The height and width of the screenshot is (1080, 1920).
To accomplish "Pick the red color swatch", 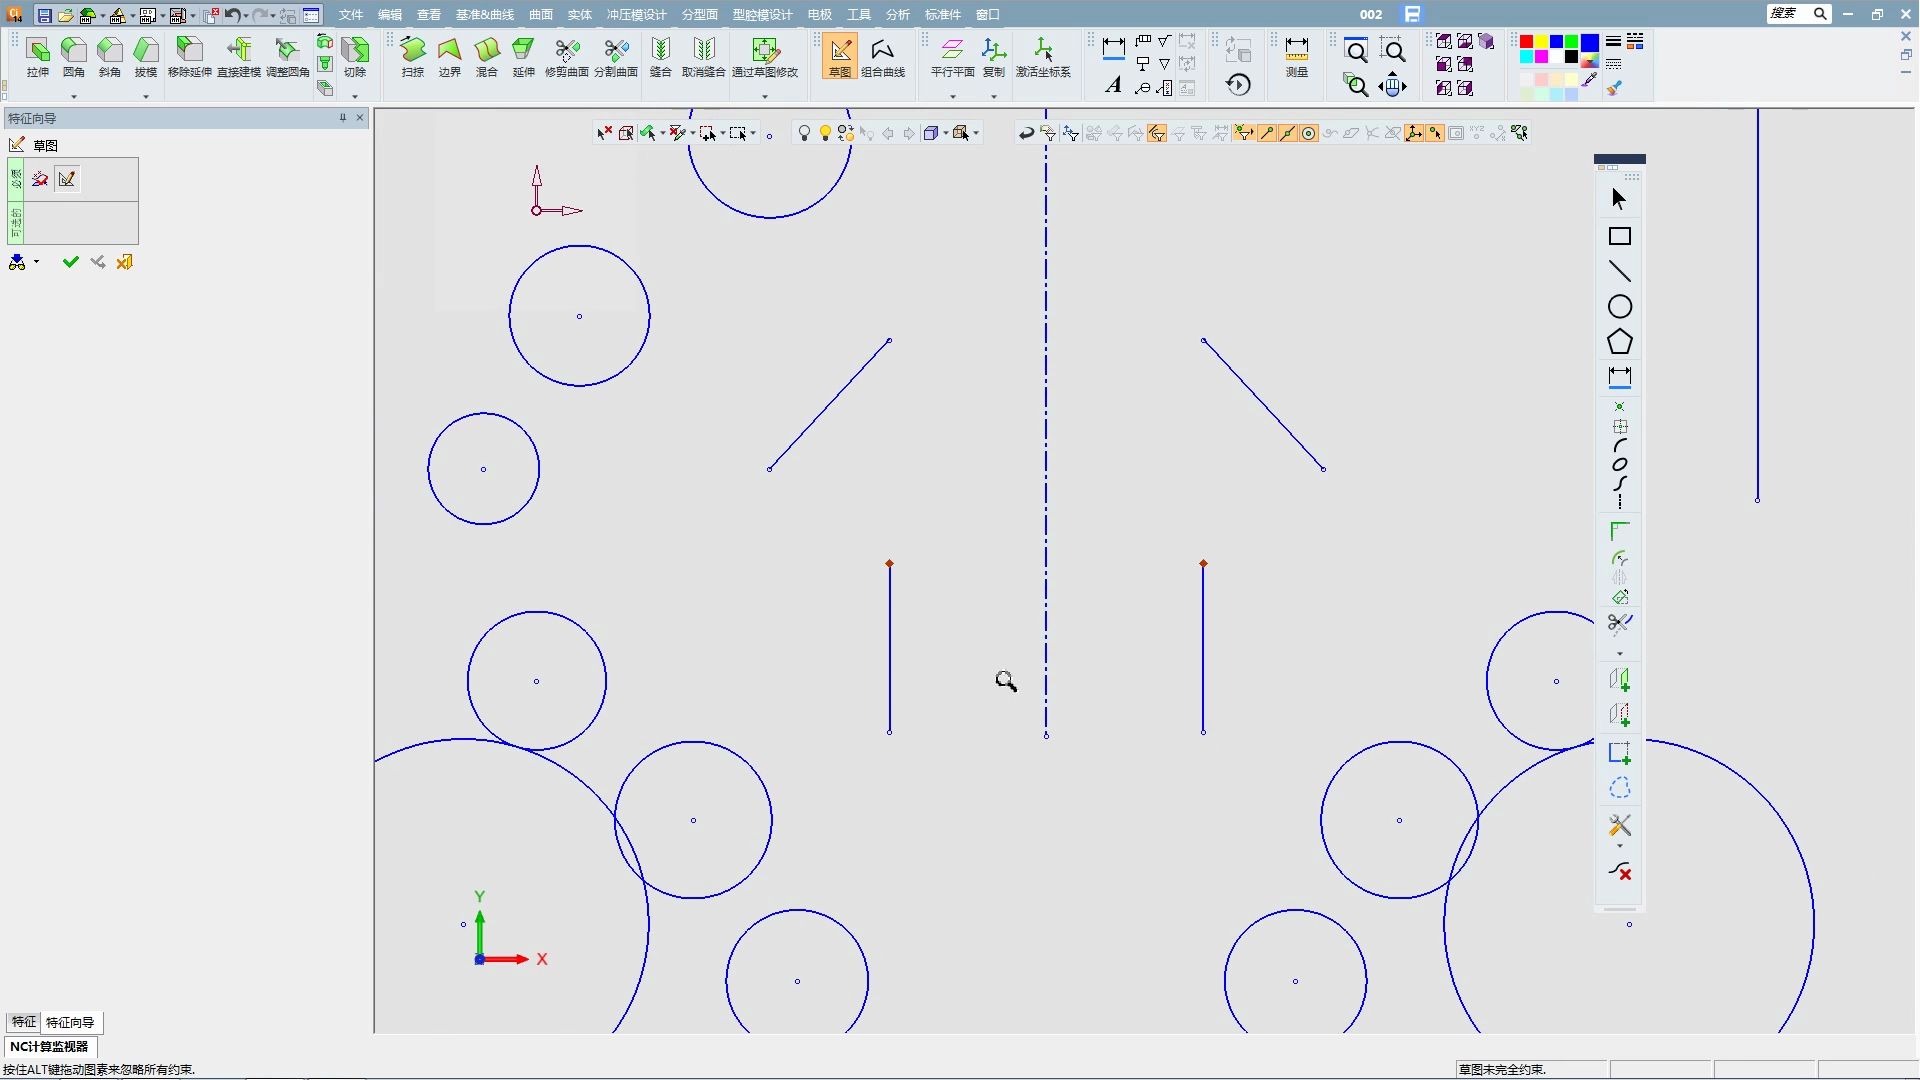I will tap(1526, 42).
